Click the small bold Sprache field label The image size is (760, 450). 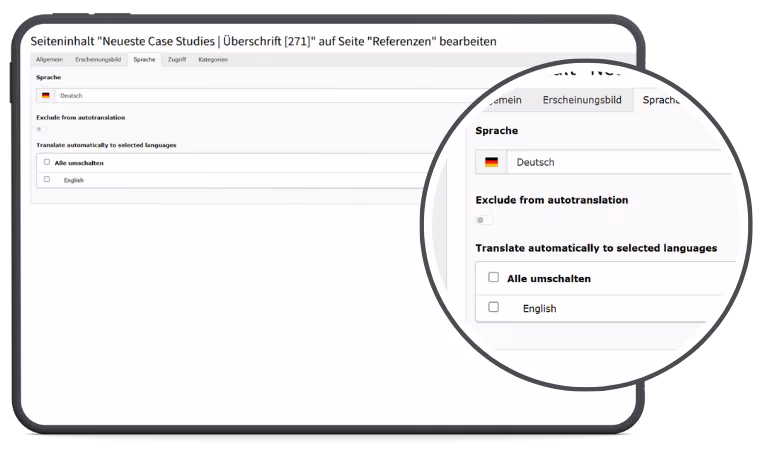48,77
